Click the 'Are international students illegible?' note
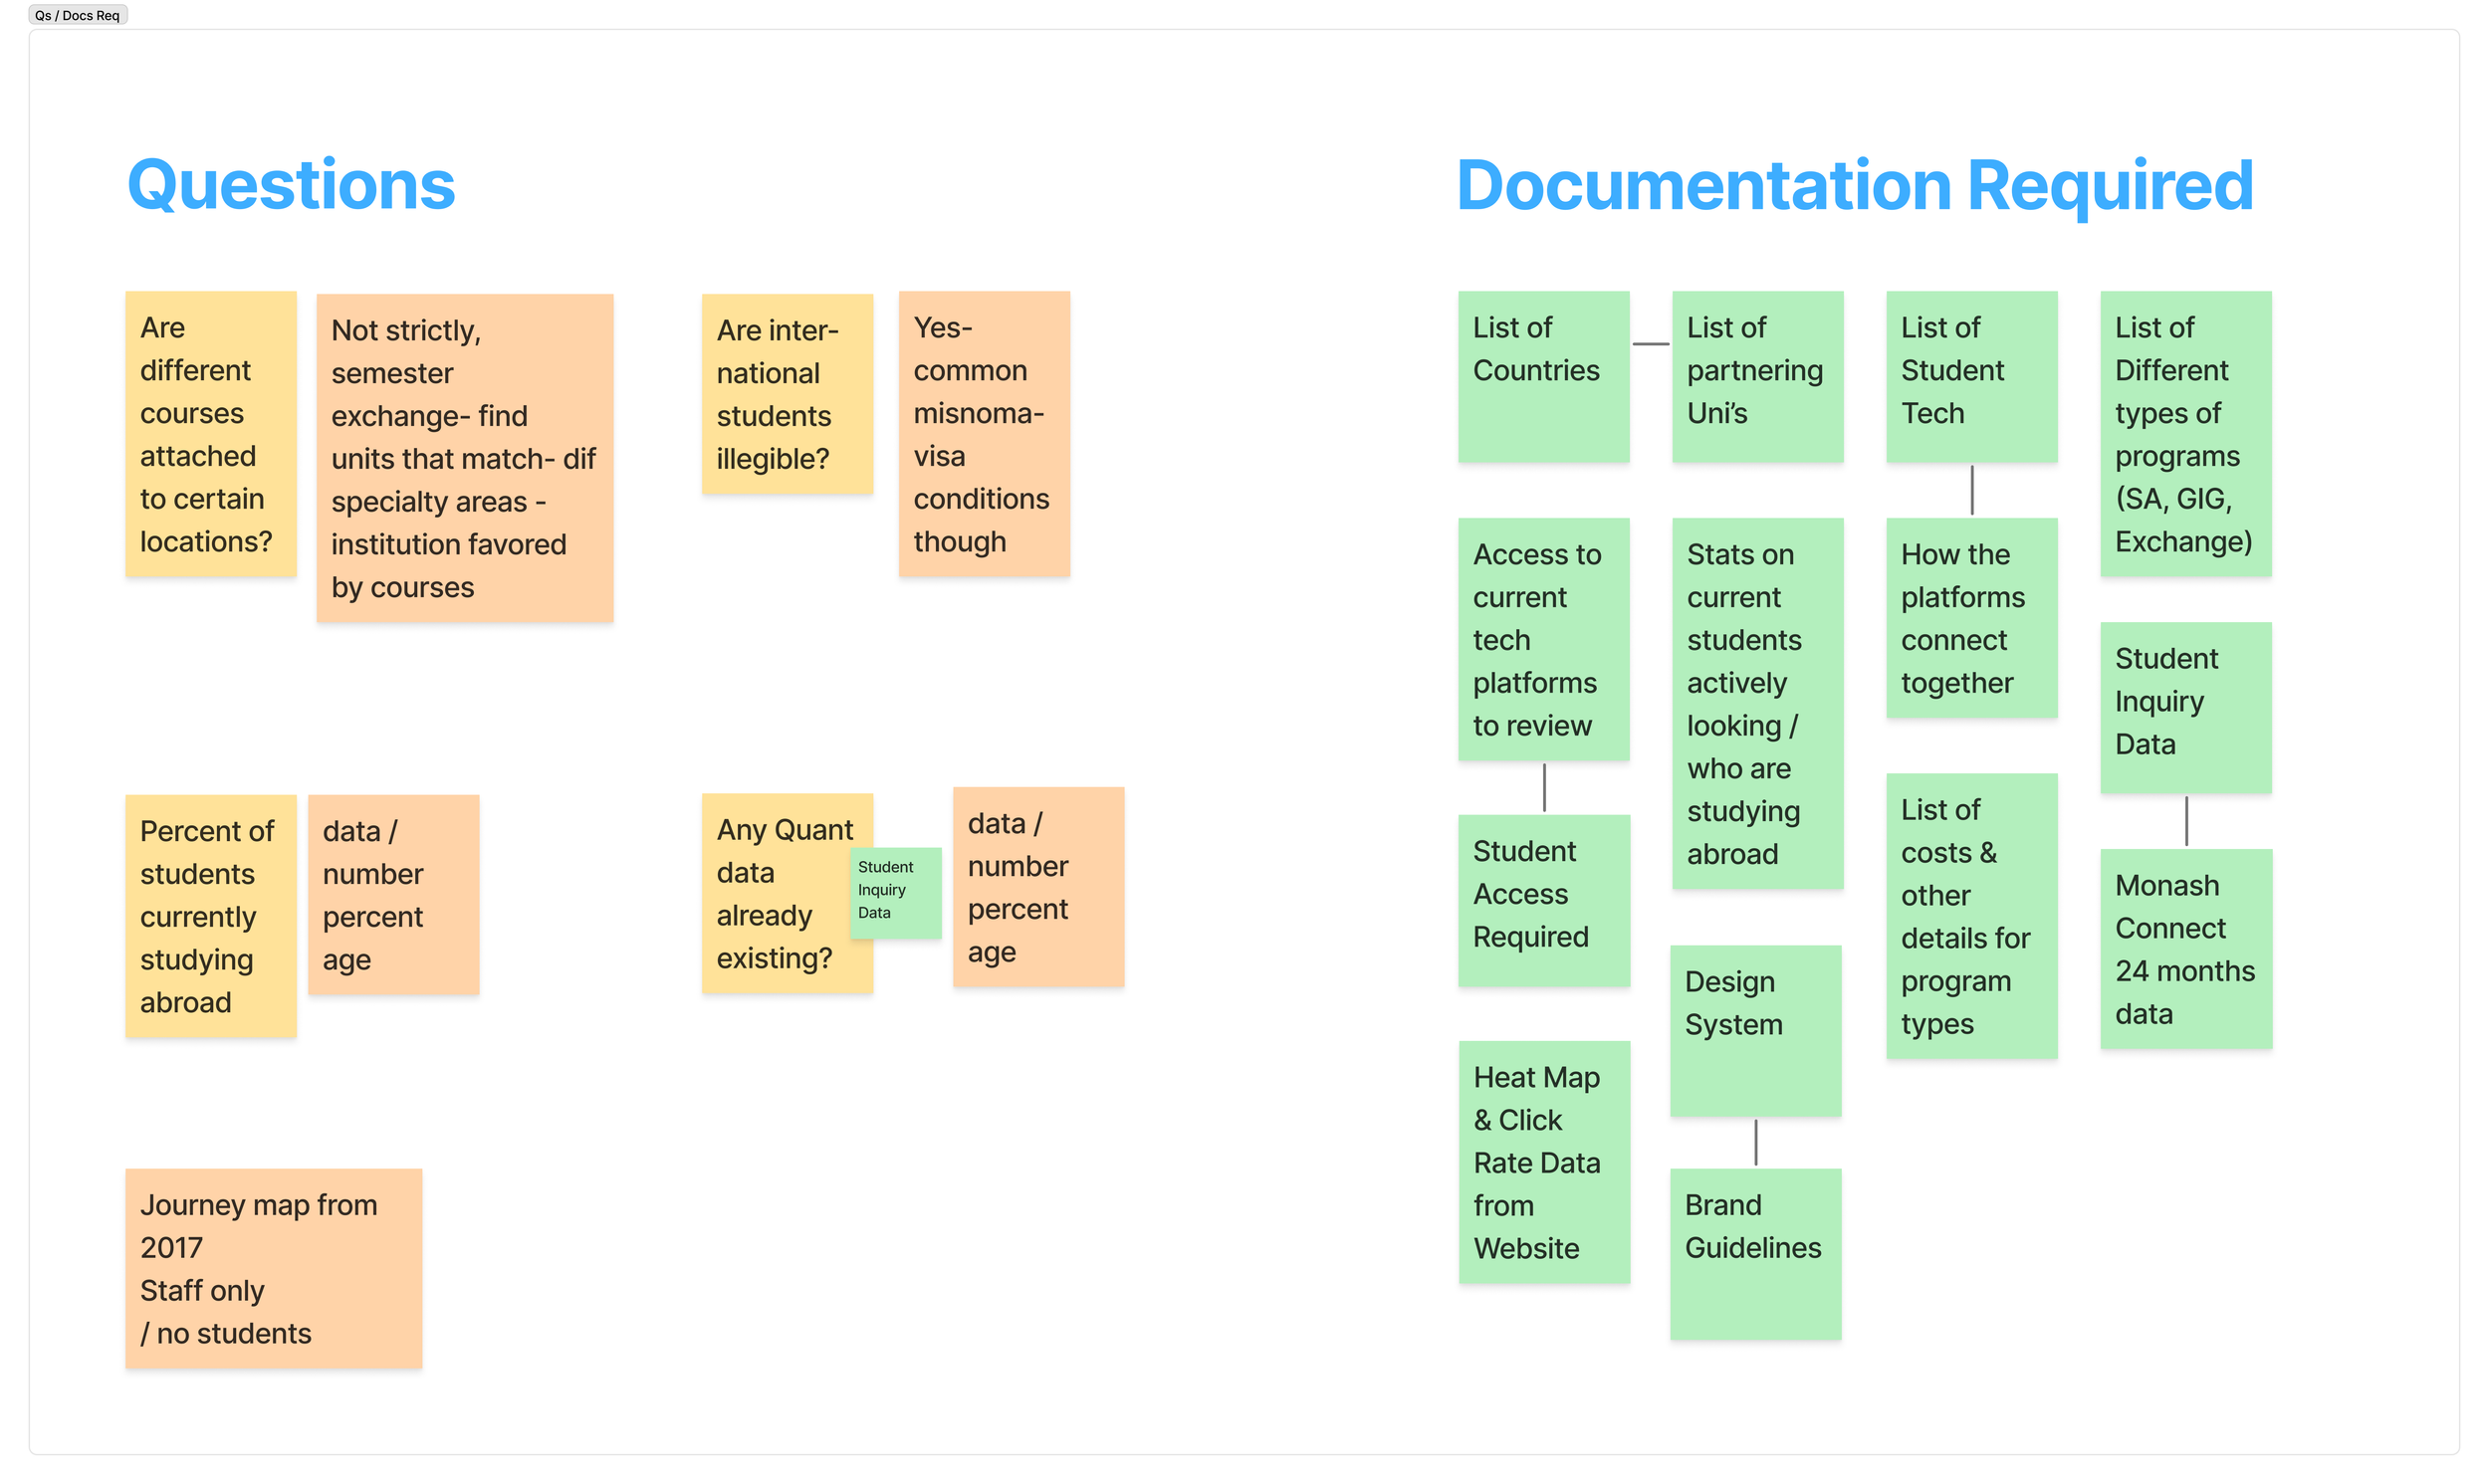The height and width of the screenshot is (1484, 2489). 786,394
